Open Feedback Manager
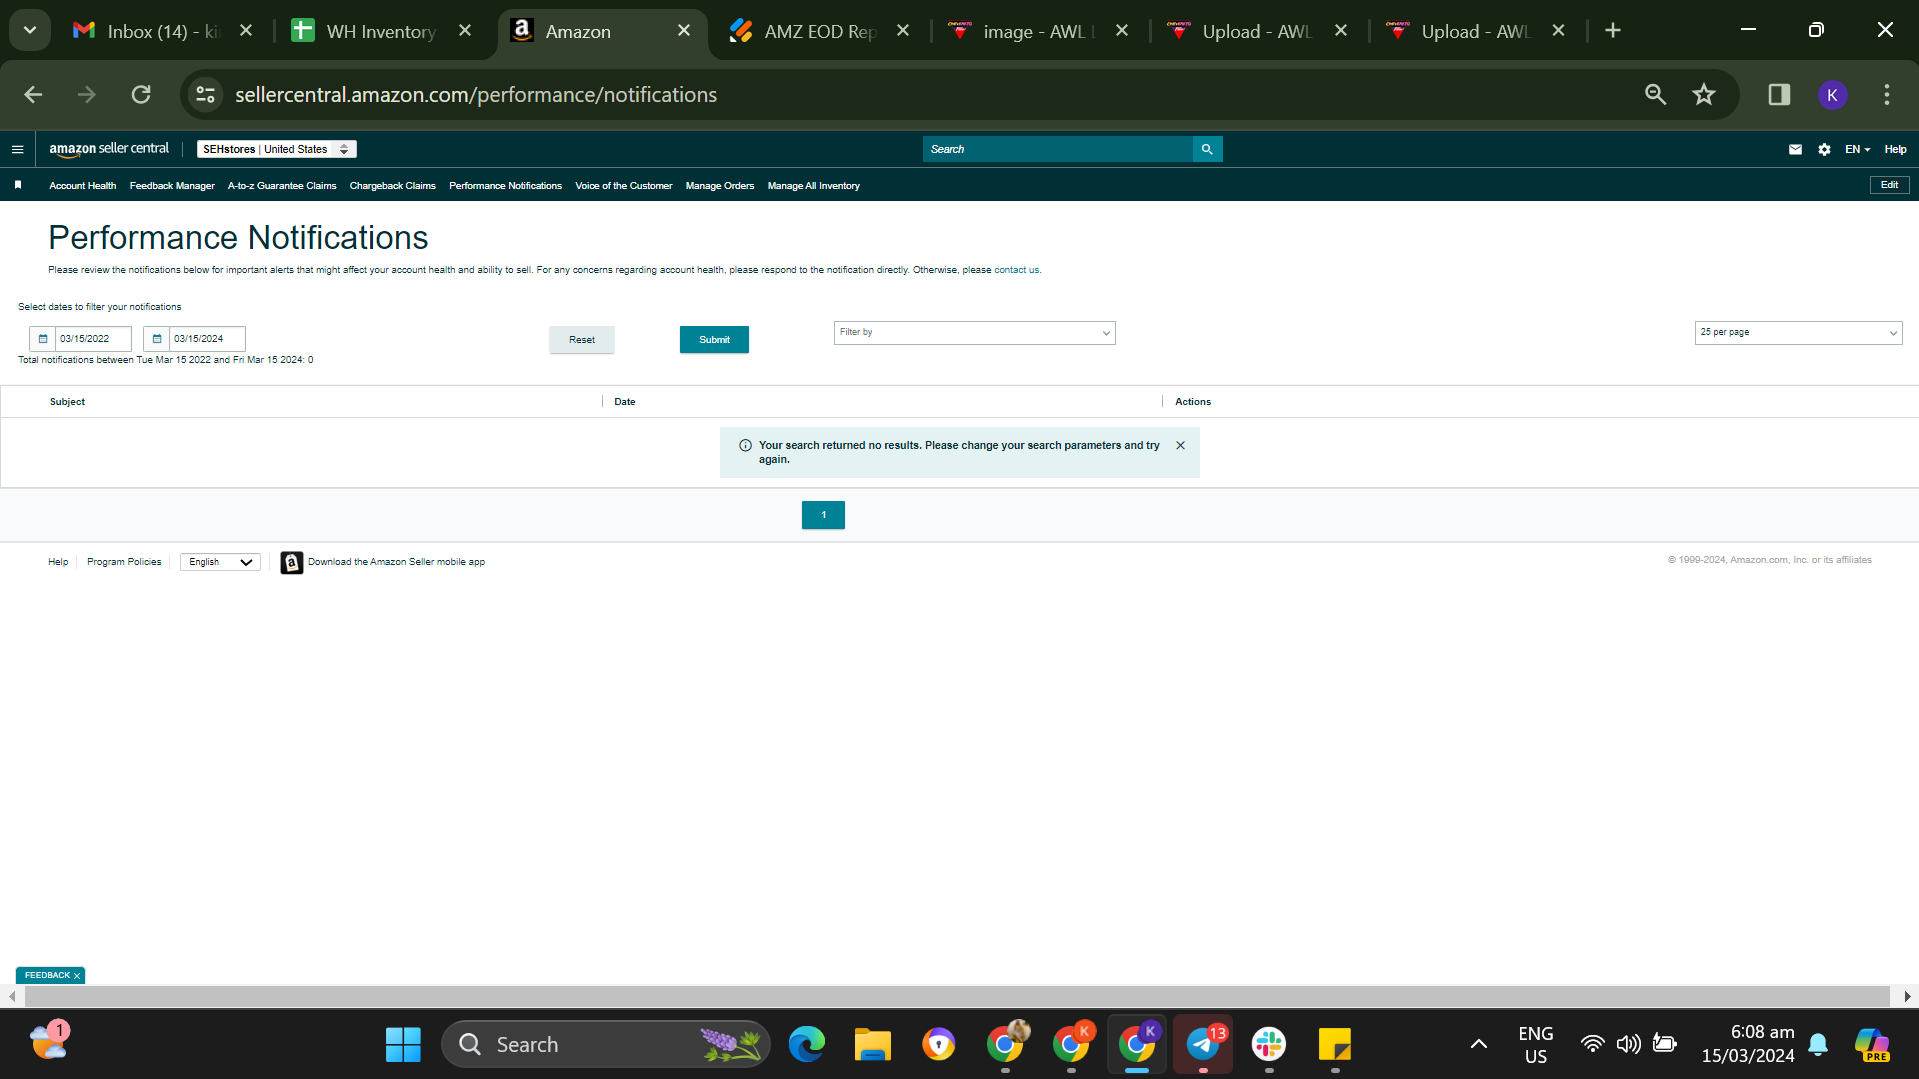The image size is (1919, 1079). click(172, 186)
